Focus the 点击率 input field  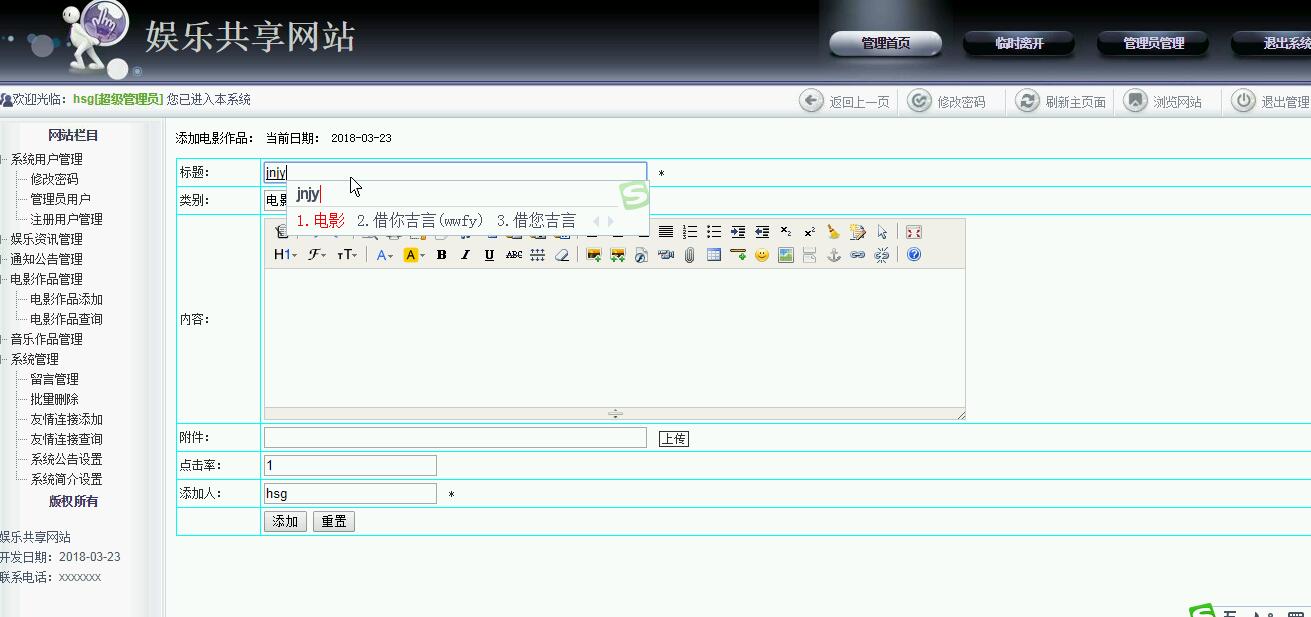(x=350, y=465)
